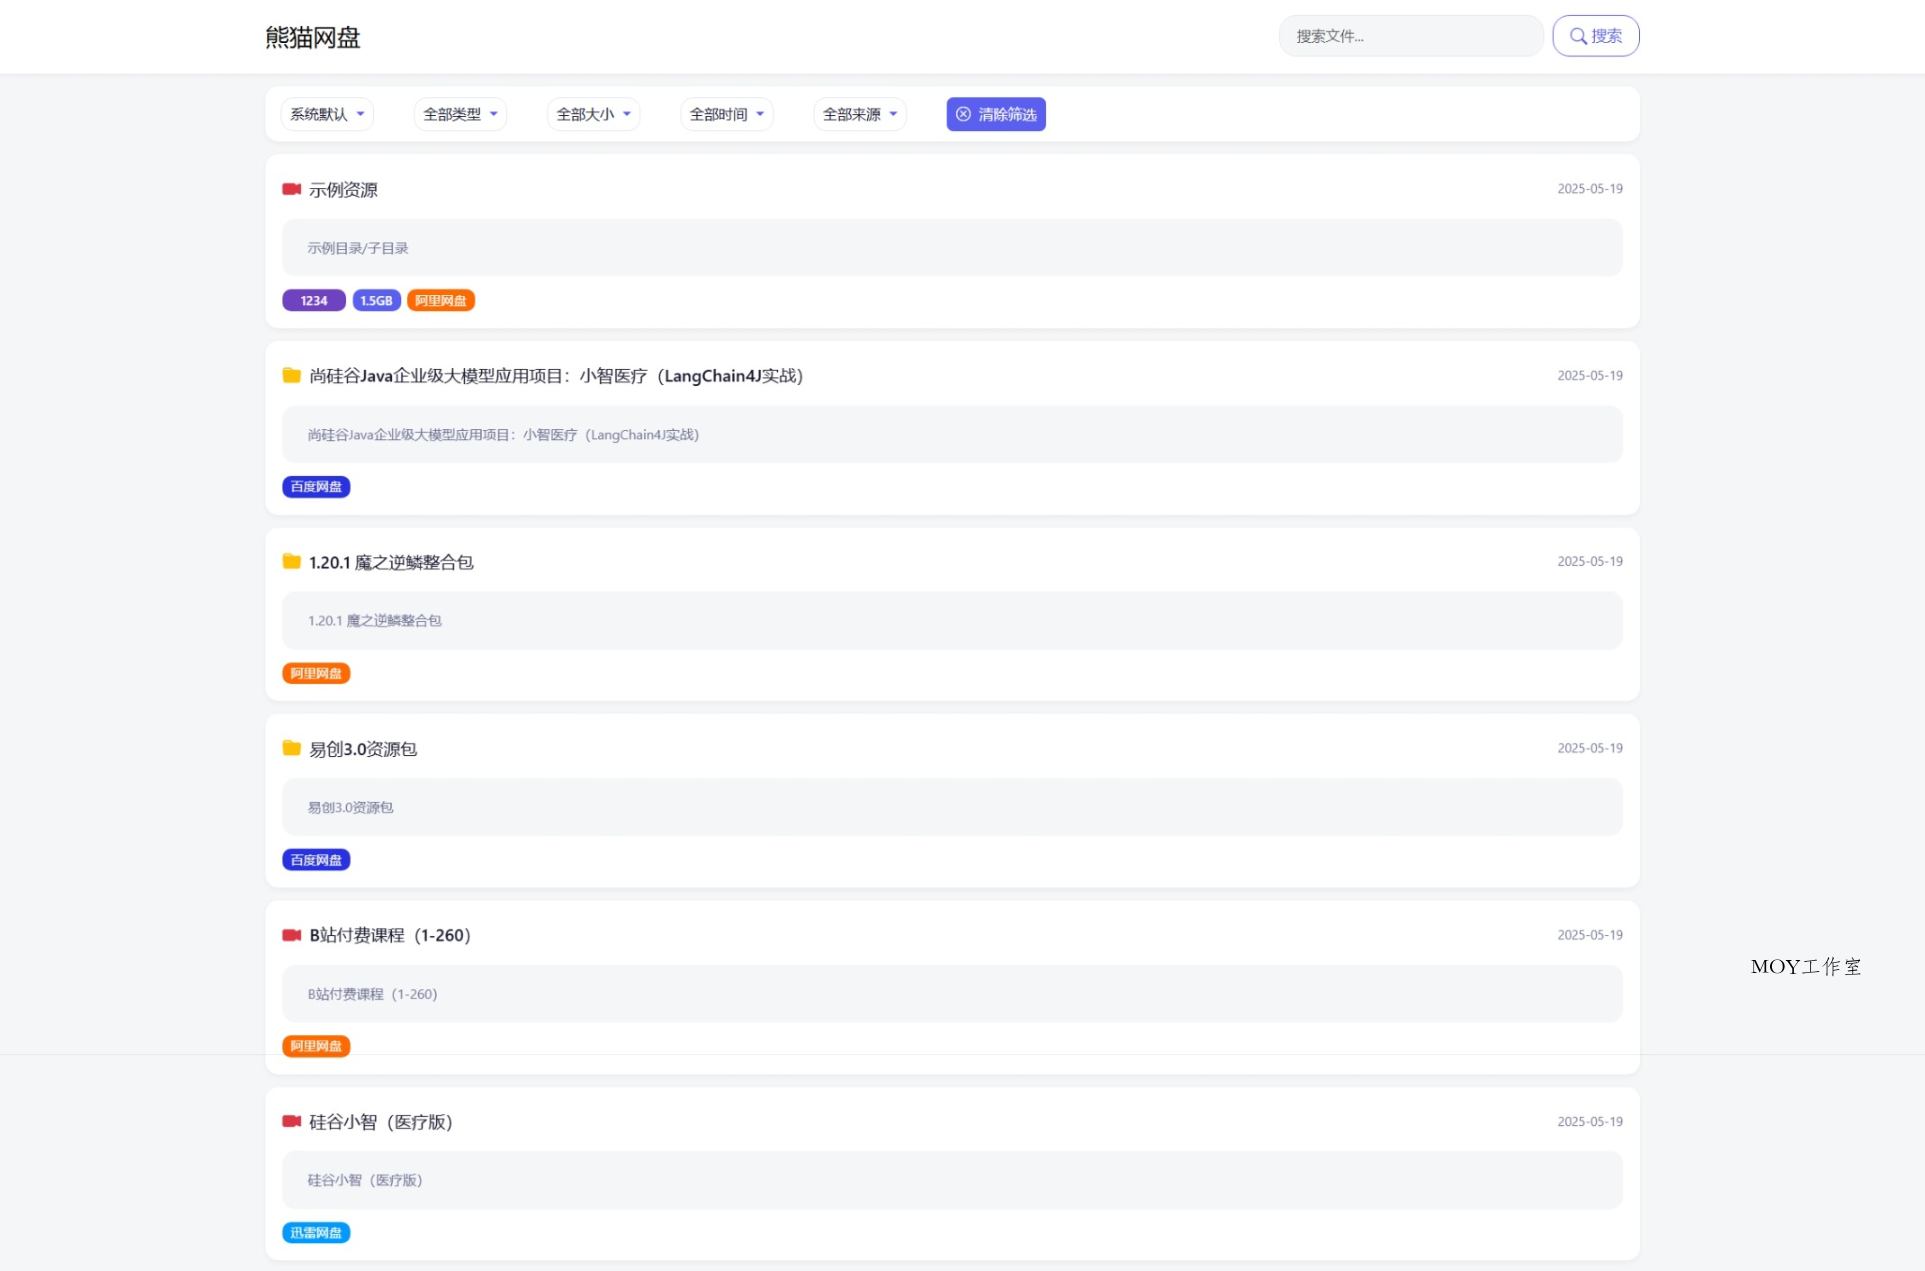Click video icon beside B站付费课程 (1-260)
The height and width of the screenshot is (1271, 1925).
click(x=291, y=935)
